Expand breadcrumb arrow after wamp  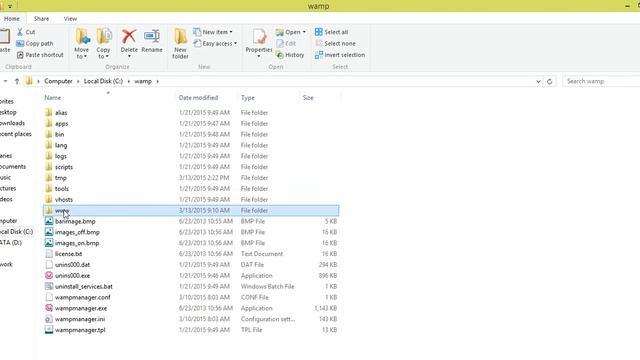click(158, 81)
